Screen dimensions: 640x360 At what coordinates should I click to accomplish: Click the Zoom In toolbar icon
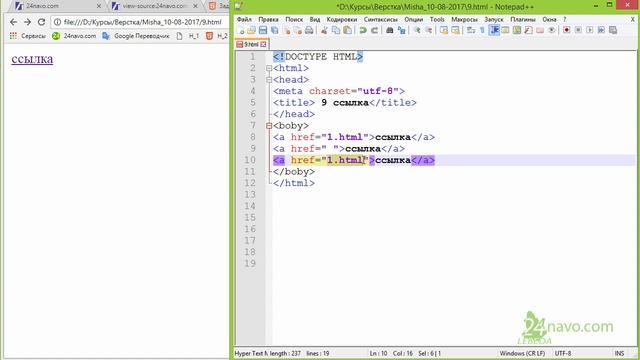[x=417, y=30]
